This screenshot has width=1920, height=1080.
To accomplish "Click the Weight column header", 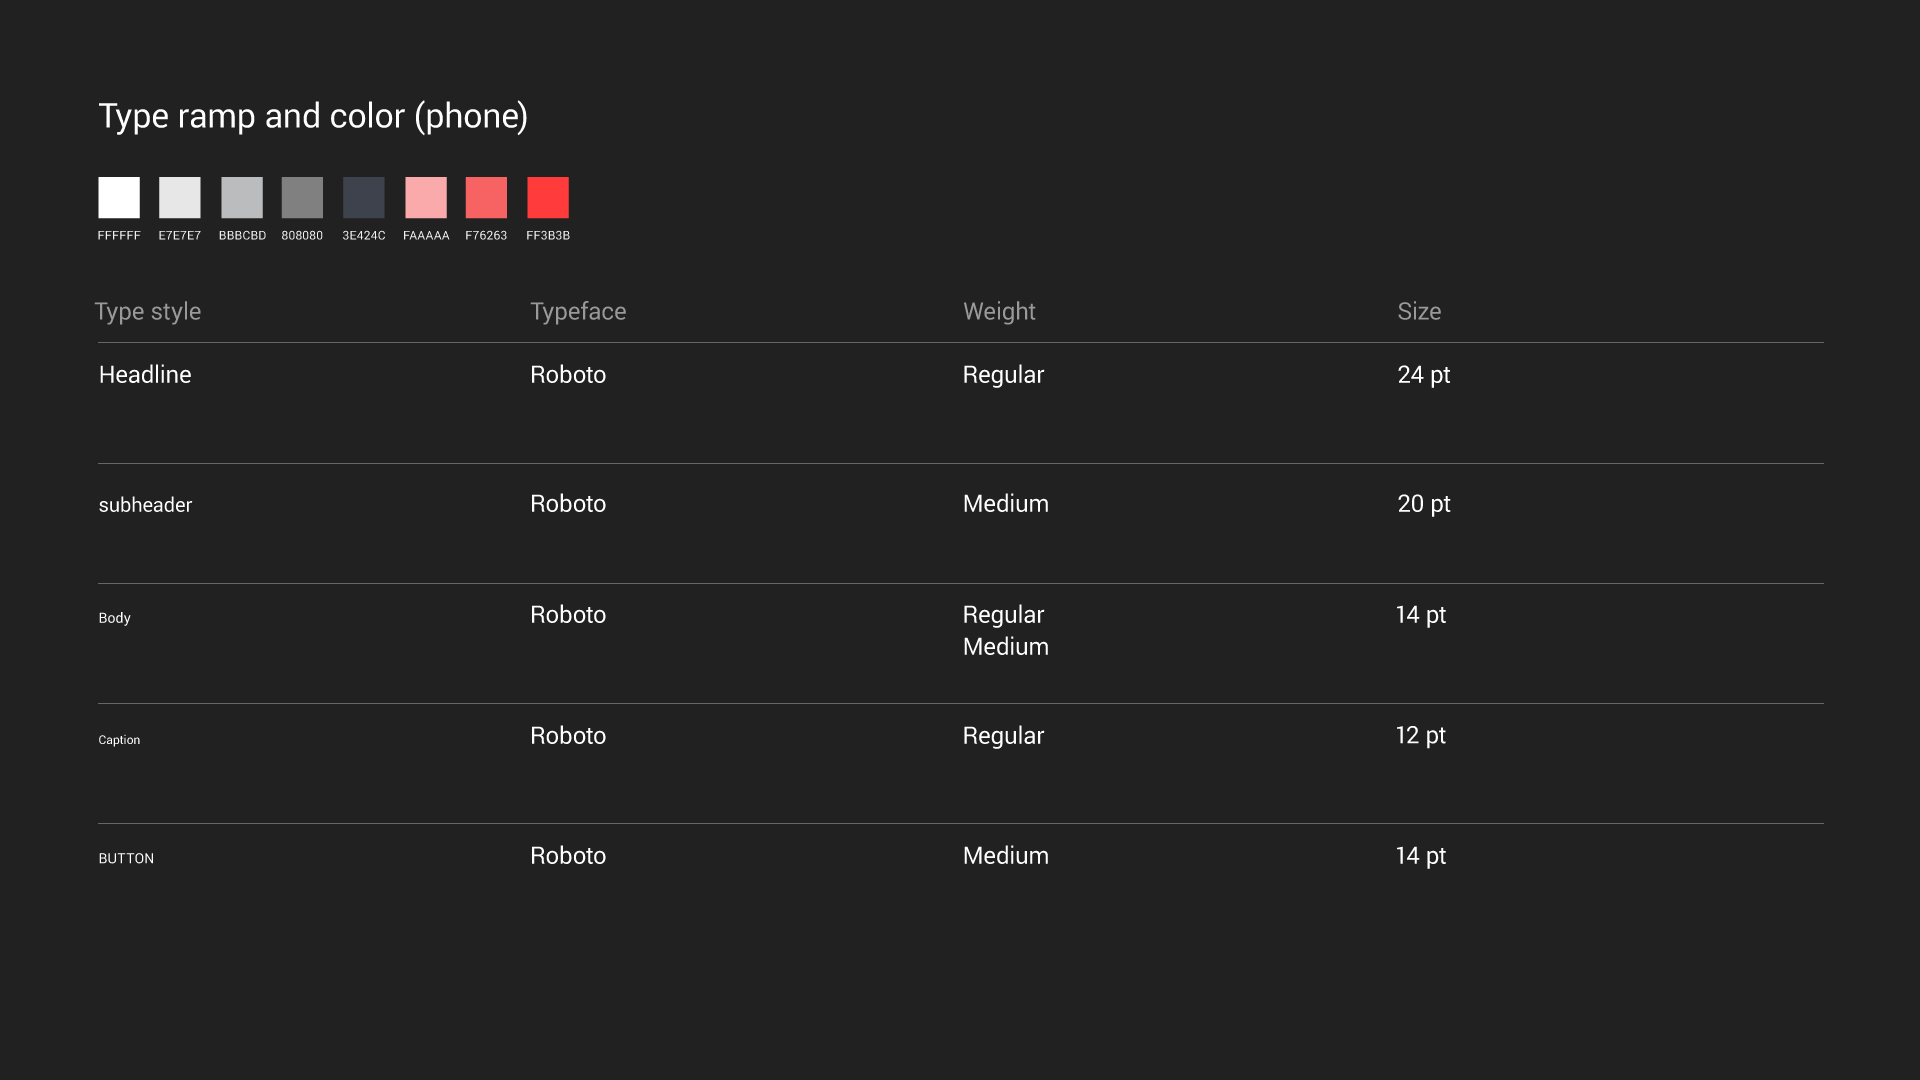I will coord(999,312).
